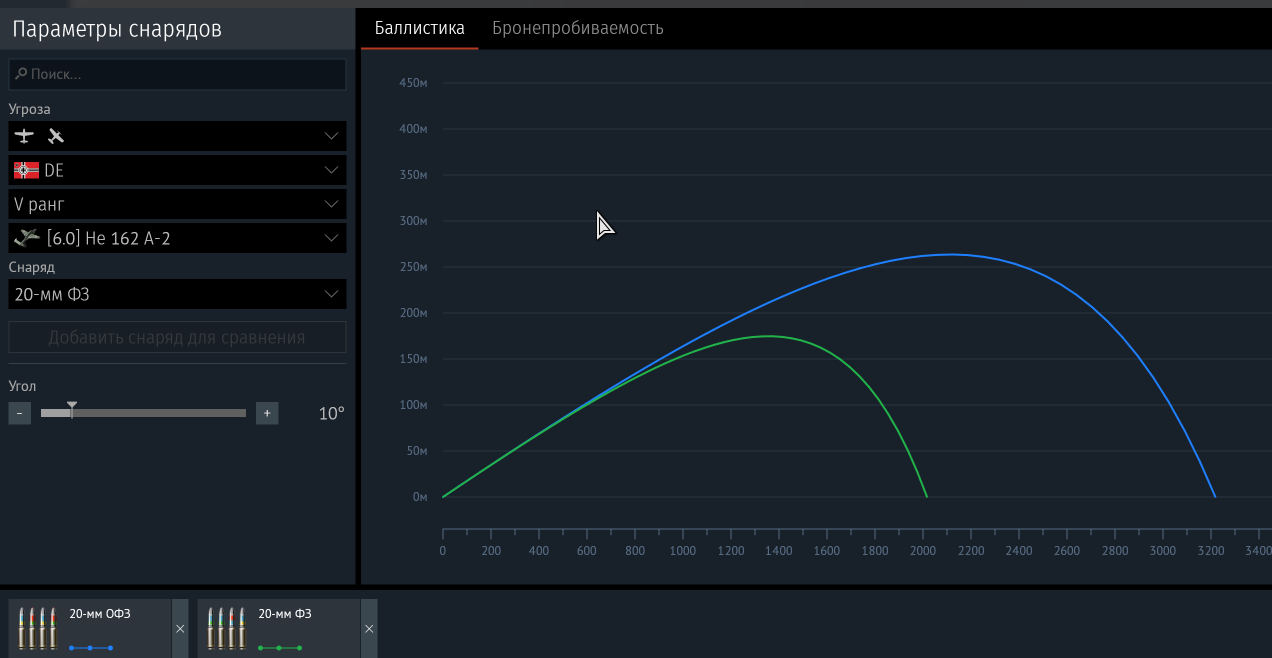Click the 20-мм ФЗ ammo belt image
1272x658 pixels.
227,629
